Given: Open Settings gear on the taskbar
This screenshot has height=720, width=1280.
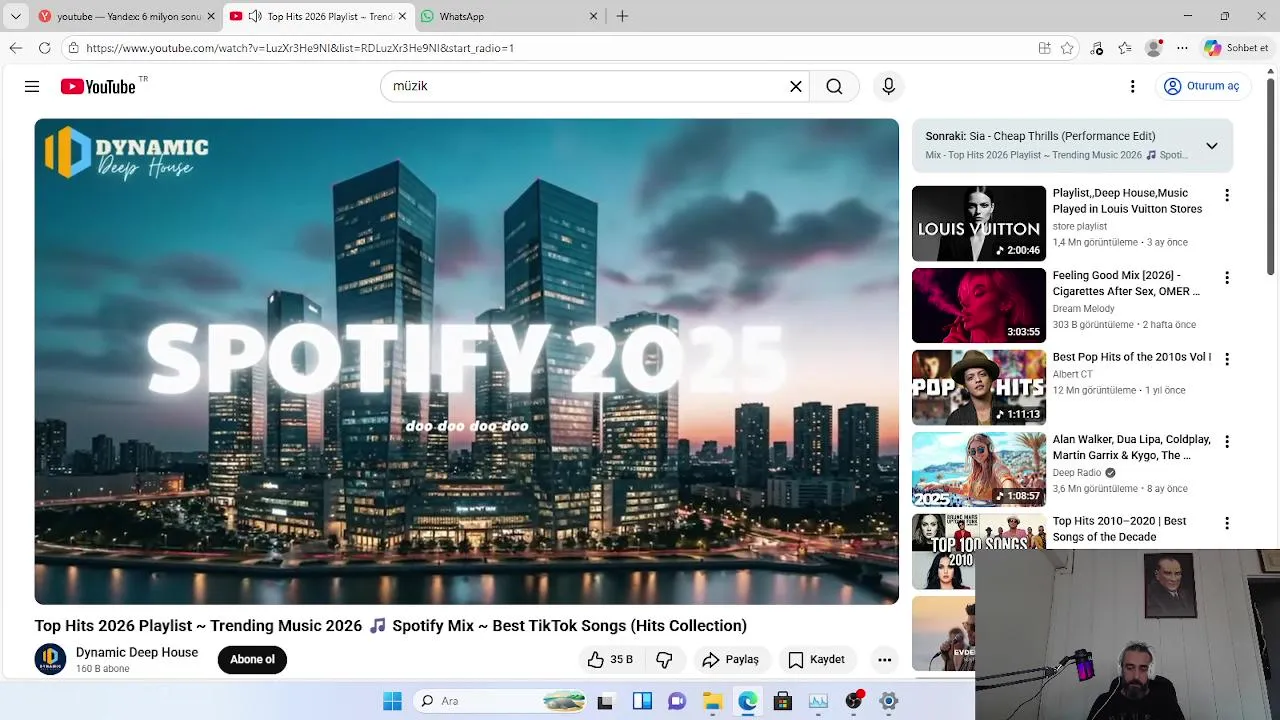Looking at the screenshot, I should tap(888, 701).
